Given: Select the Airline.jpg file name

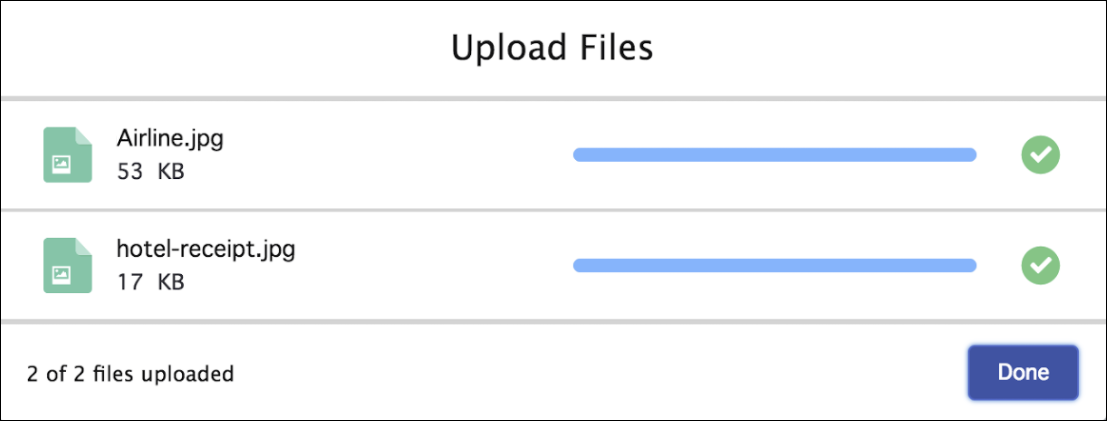Looking at the screenshot, I should [x=170, y=138].
